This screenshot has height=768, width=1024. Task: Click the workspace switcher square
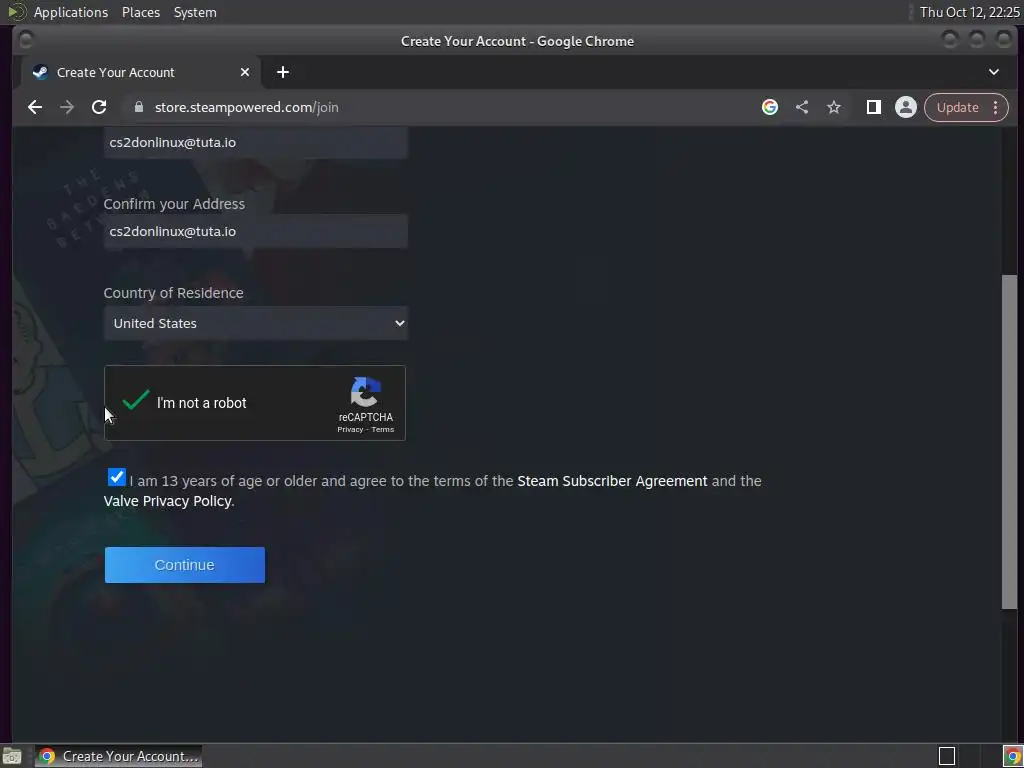(x=947, y=756)
